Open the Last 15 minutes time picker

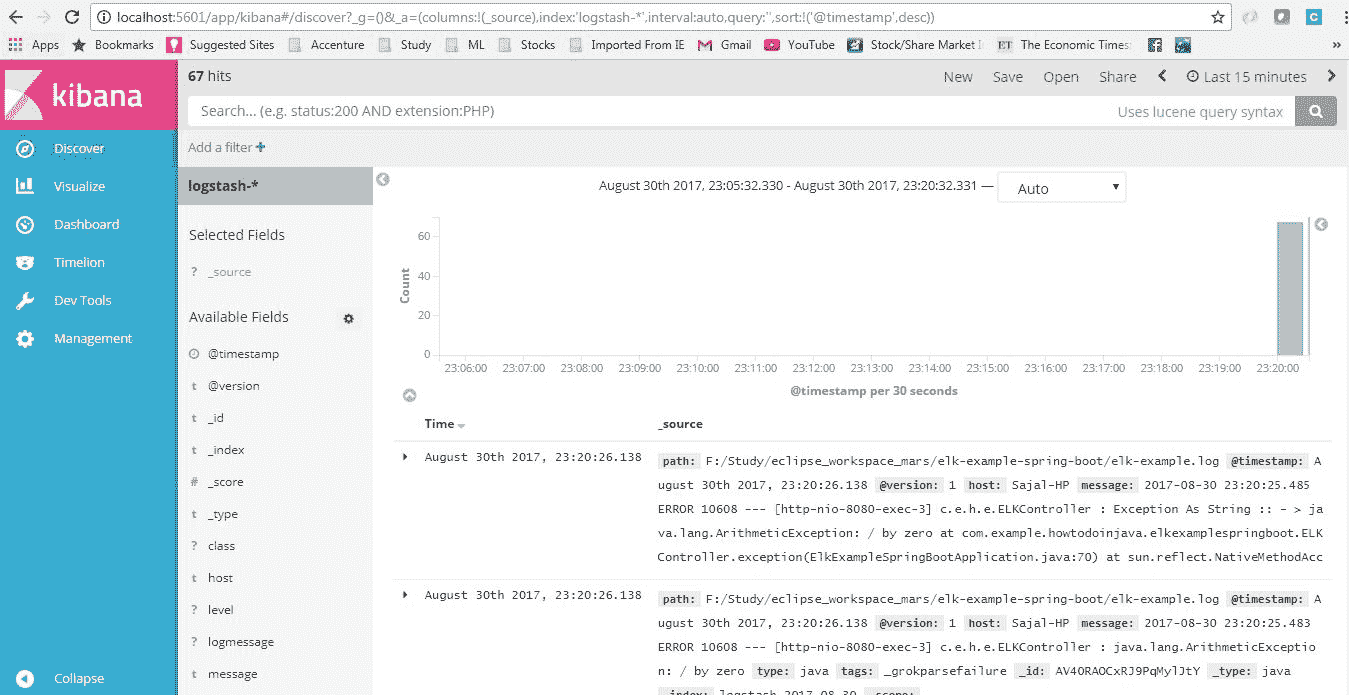click(1247, 77)
